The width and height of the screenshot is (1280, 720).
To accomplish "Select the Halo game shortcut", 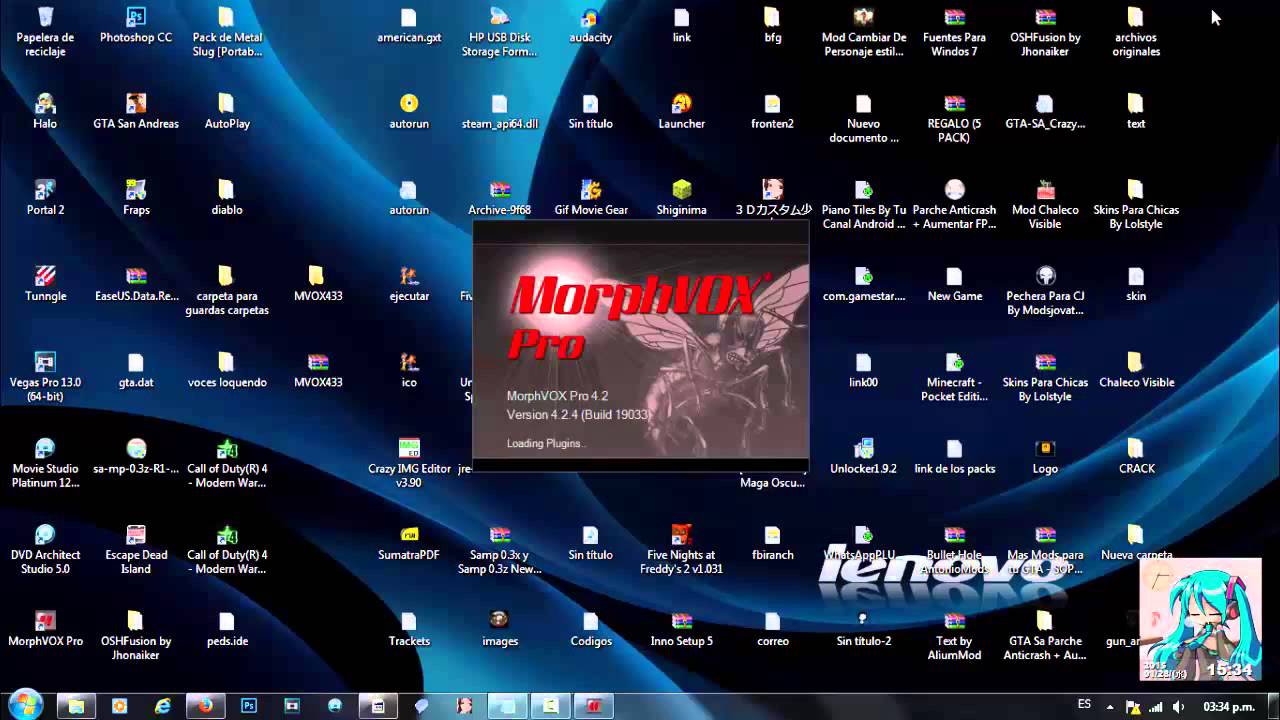I will point(45,112).
